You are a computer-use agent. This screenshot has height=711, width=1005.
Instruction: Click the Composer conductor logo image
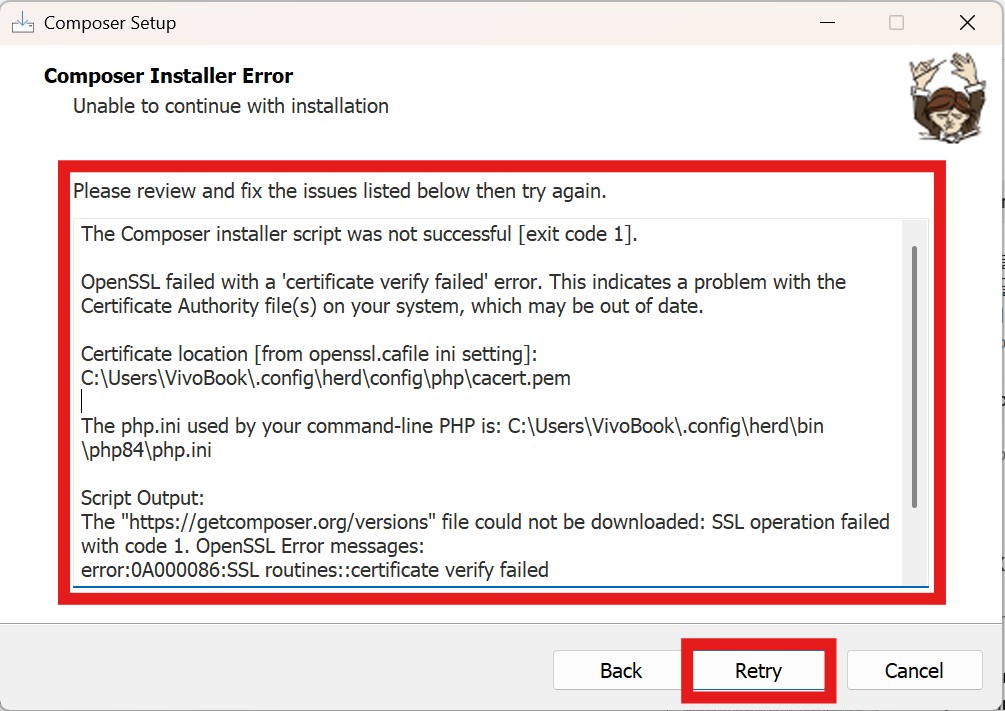939,96
